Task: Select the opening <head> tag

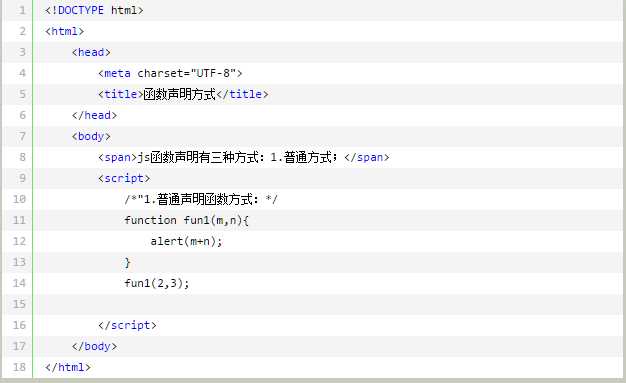Action: coord(91,52)
